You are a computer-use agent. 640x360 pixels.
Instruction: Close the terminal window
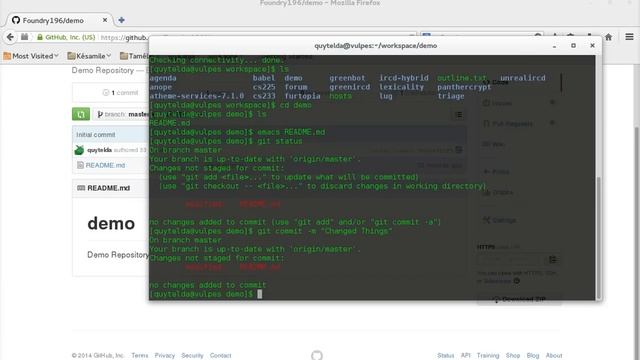pos(592,46)
